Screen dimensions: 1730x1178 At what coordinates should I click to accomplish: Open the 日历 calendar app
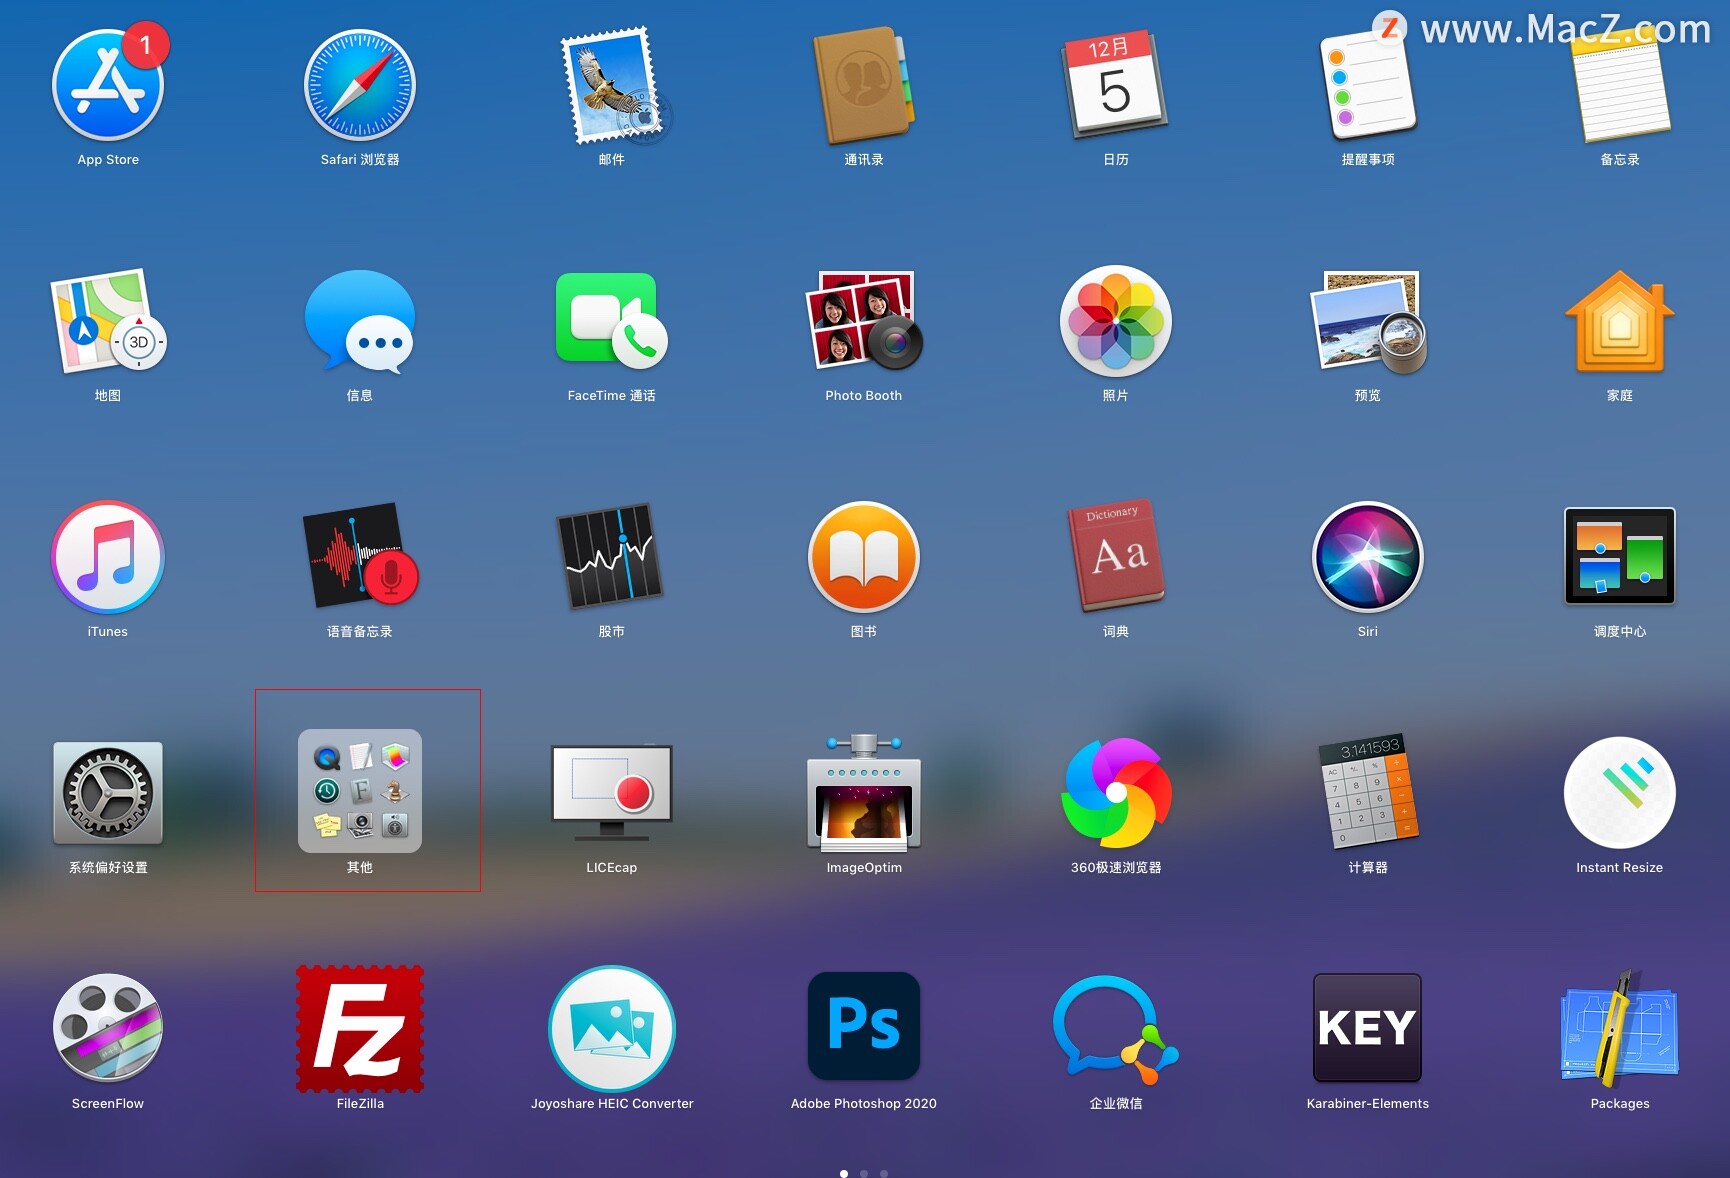[x=1116, y=85]
